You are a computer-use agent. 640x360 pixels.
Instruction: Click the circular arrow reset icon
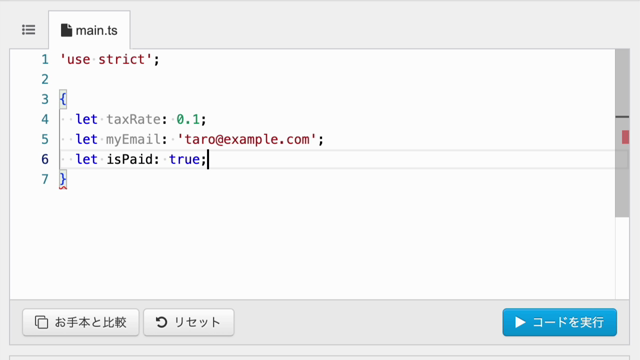click(x=162, y=322)
